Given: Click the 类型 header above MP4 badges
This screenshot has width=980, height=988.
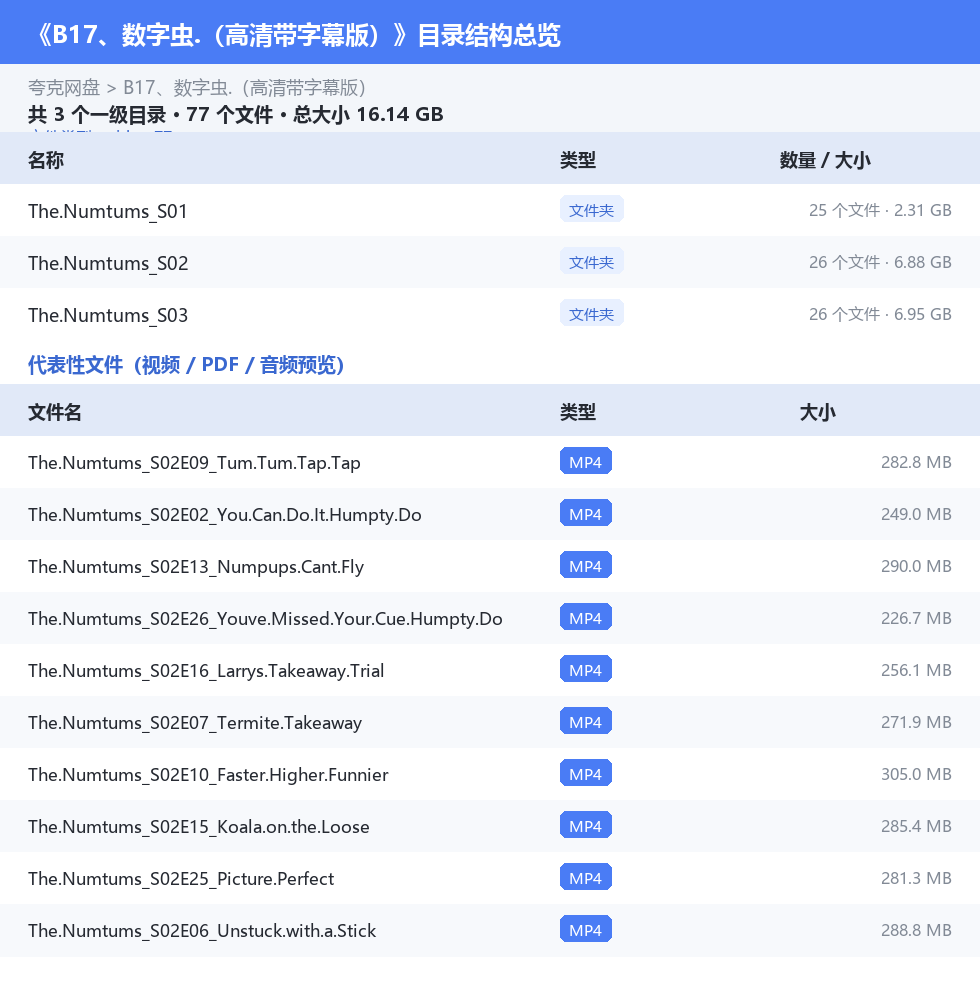Looking at the screenshot, I should coord(578,412).
